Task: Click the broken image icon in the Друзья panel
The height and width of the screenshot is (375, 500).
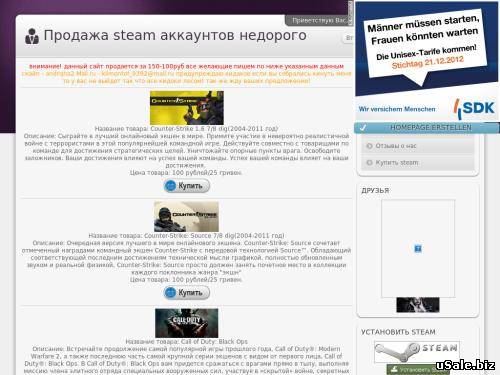Action: pos(418,249)
